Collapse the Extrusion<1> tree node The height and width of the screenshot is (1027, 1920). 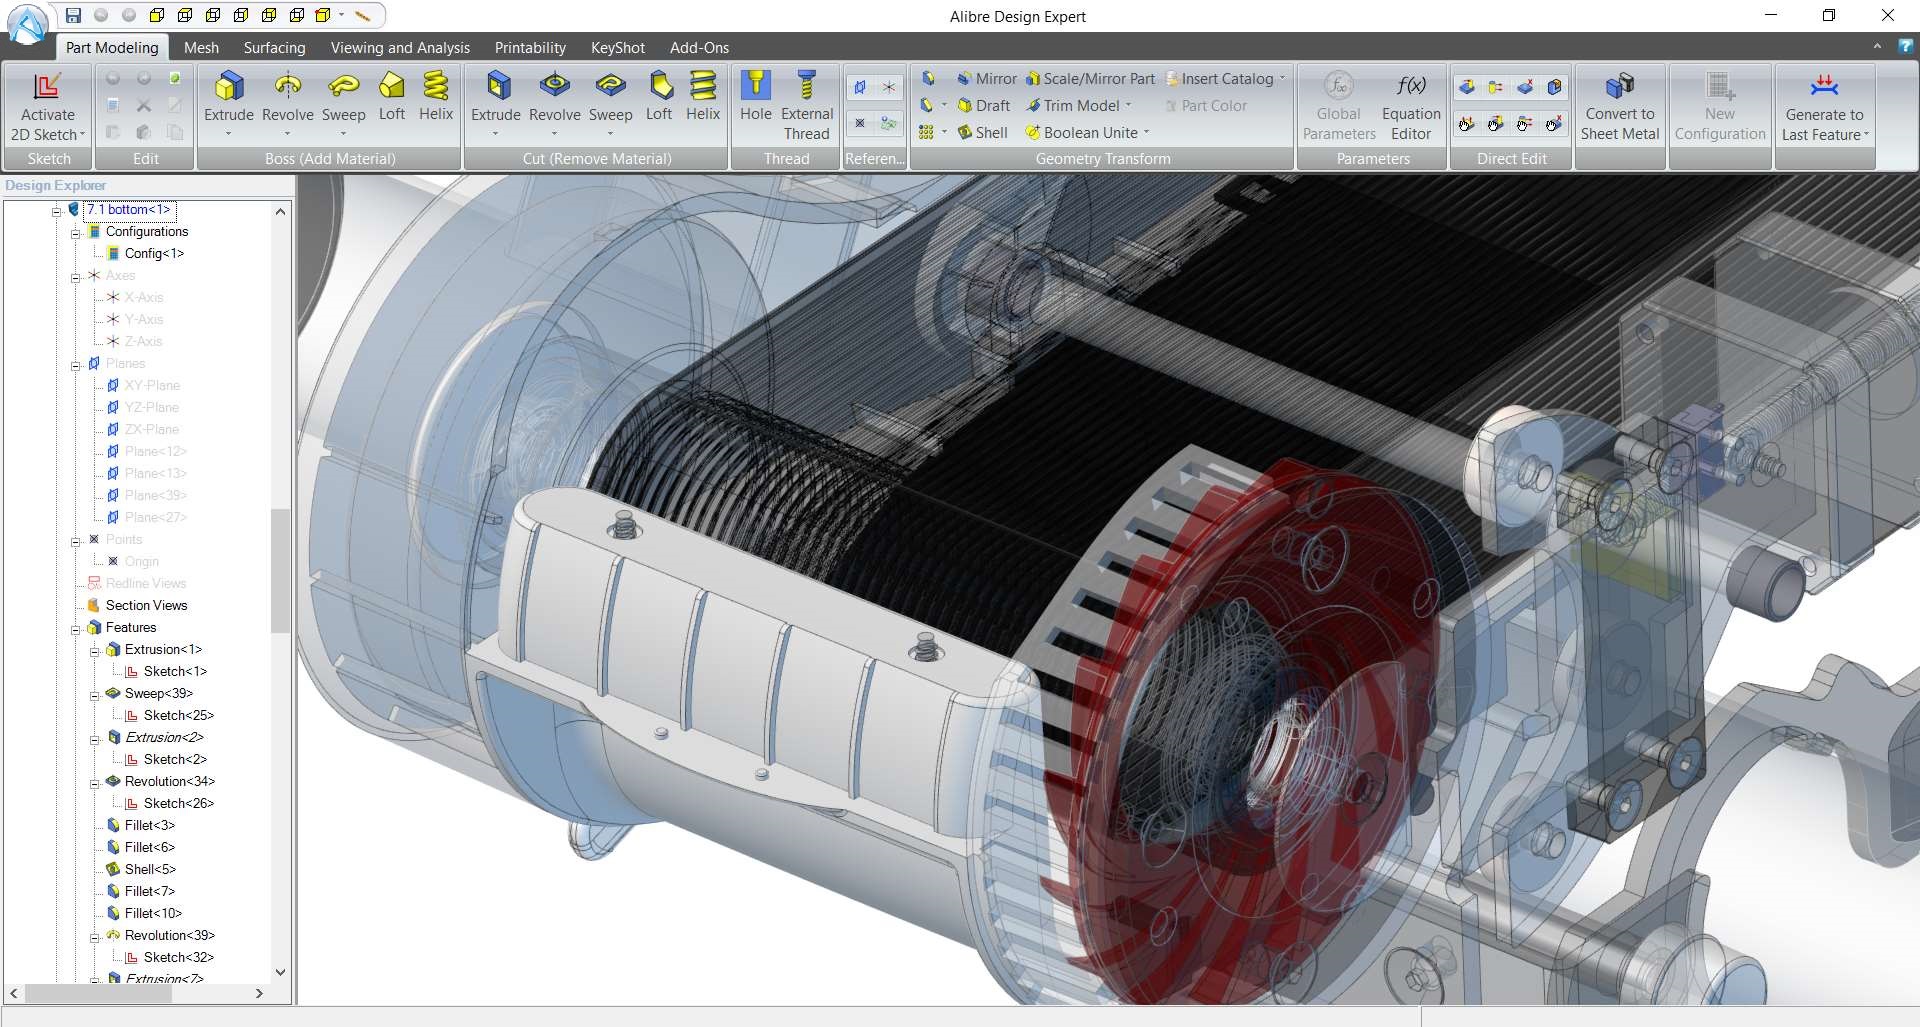coord(95,651)
